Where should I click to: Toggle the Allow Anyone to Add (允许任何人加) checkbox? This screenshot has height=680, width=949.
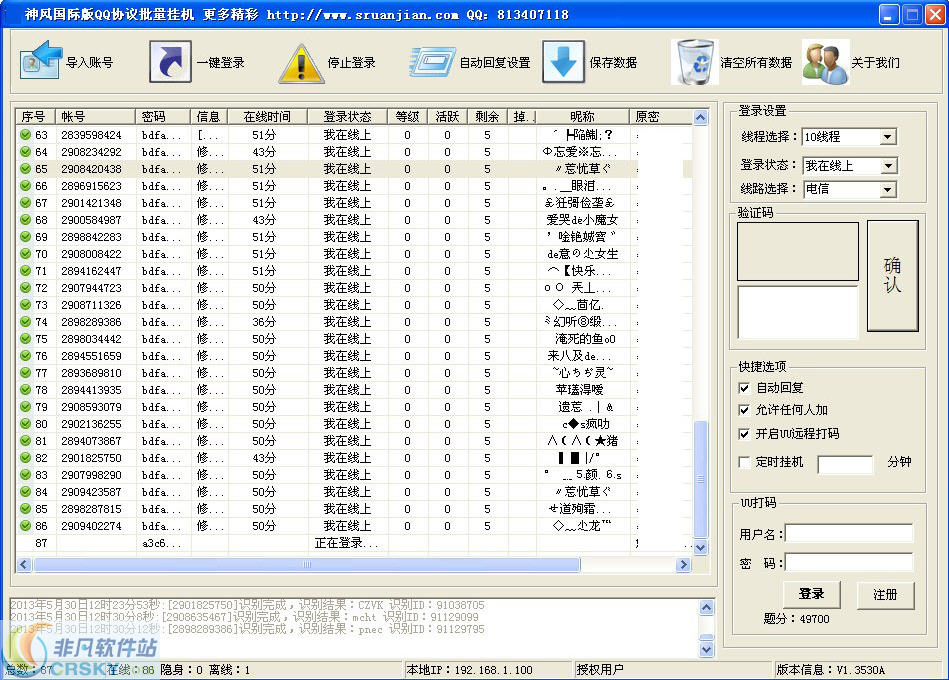click(744, 410)
